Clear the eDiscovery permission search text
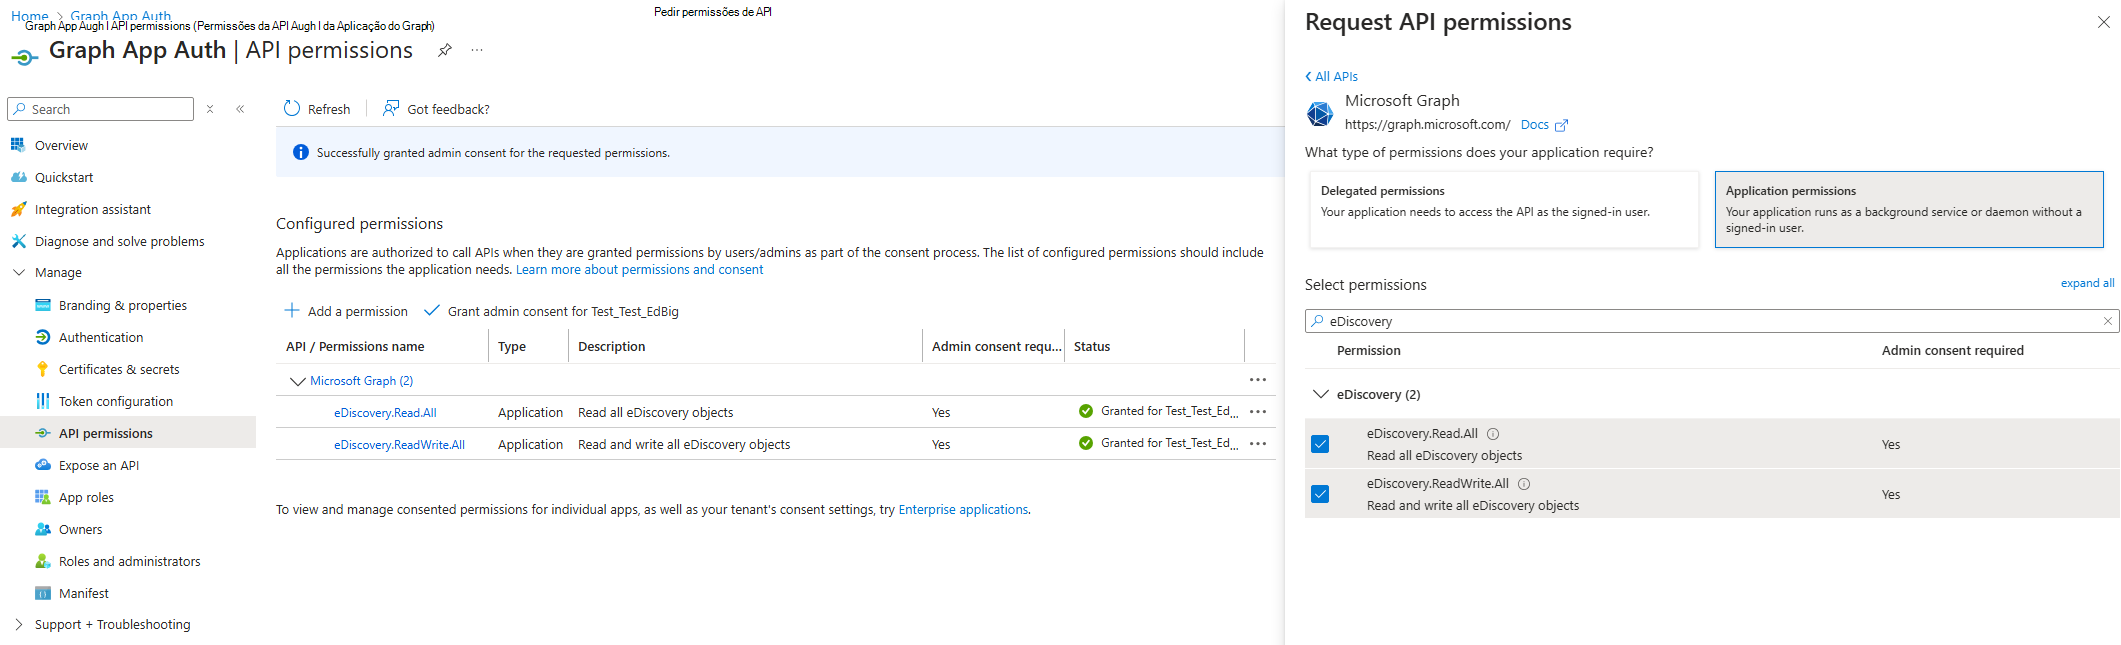Screen dimensions: 2121x645 tap(2107, 321)
